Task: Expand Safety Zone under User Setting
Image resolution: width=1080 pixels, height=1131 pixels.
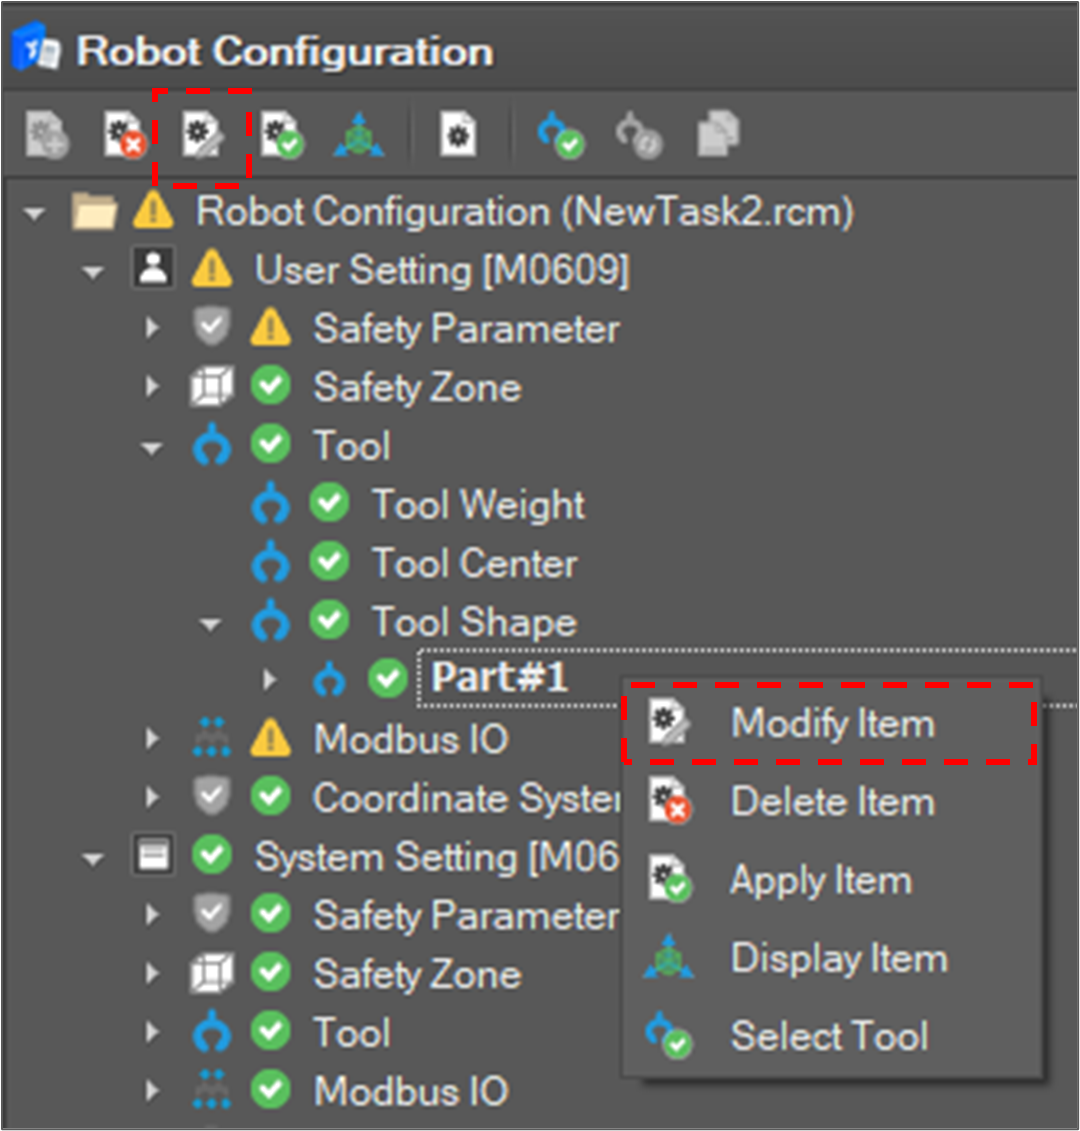Action: click(x=152, y=388)
